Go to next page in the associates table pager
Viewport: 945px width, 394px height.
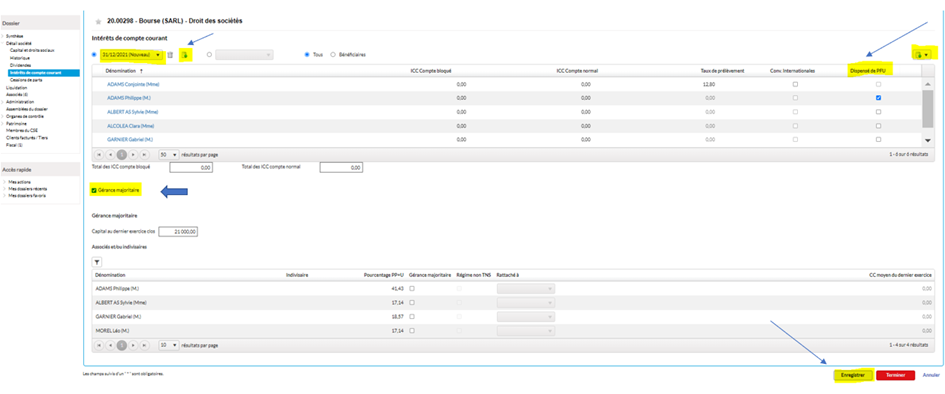133,345
